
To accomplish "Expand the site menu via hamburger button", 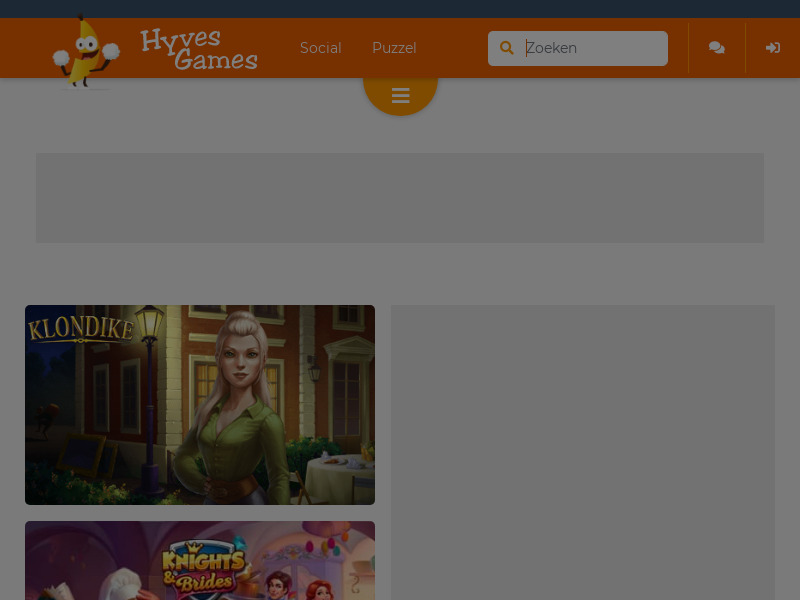I will tap(400, 96).
